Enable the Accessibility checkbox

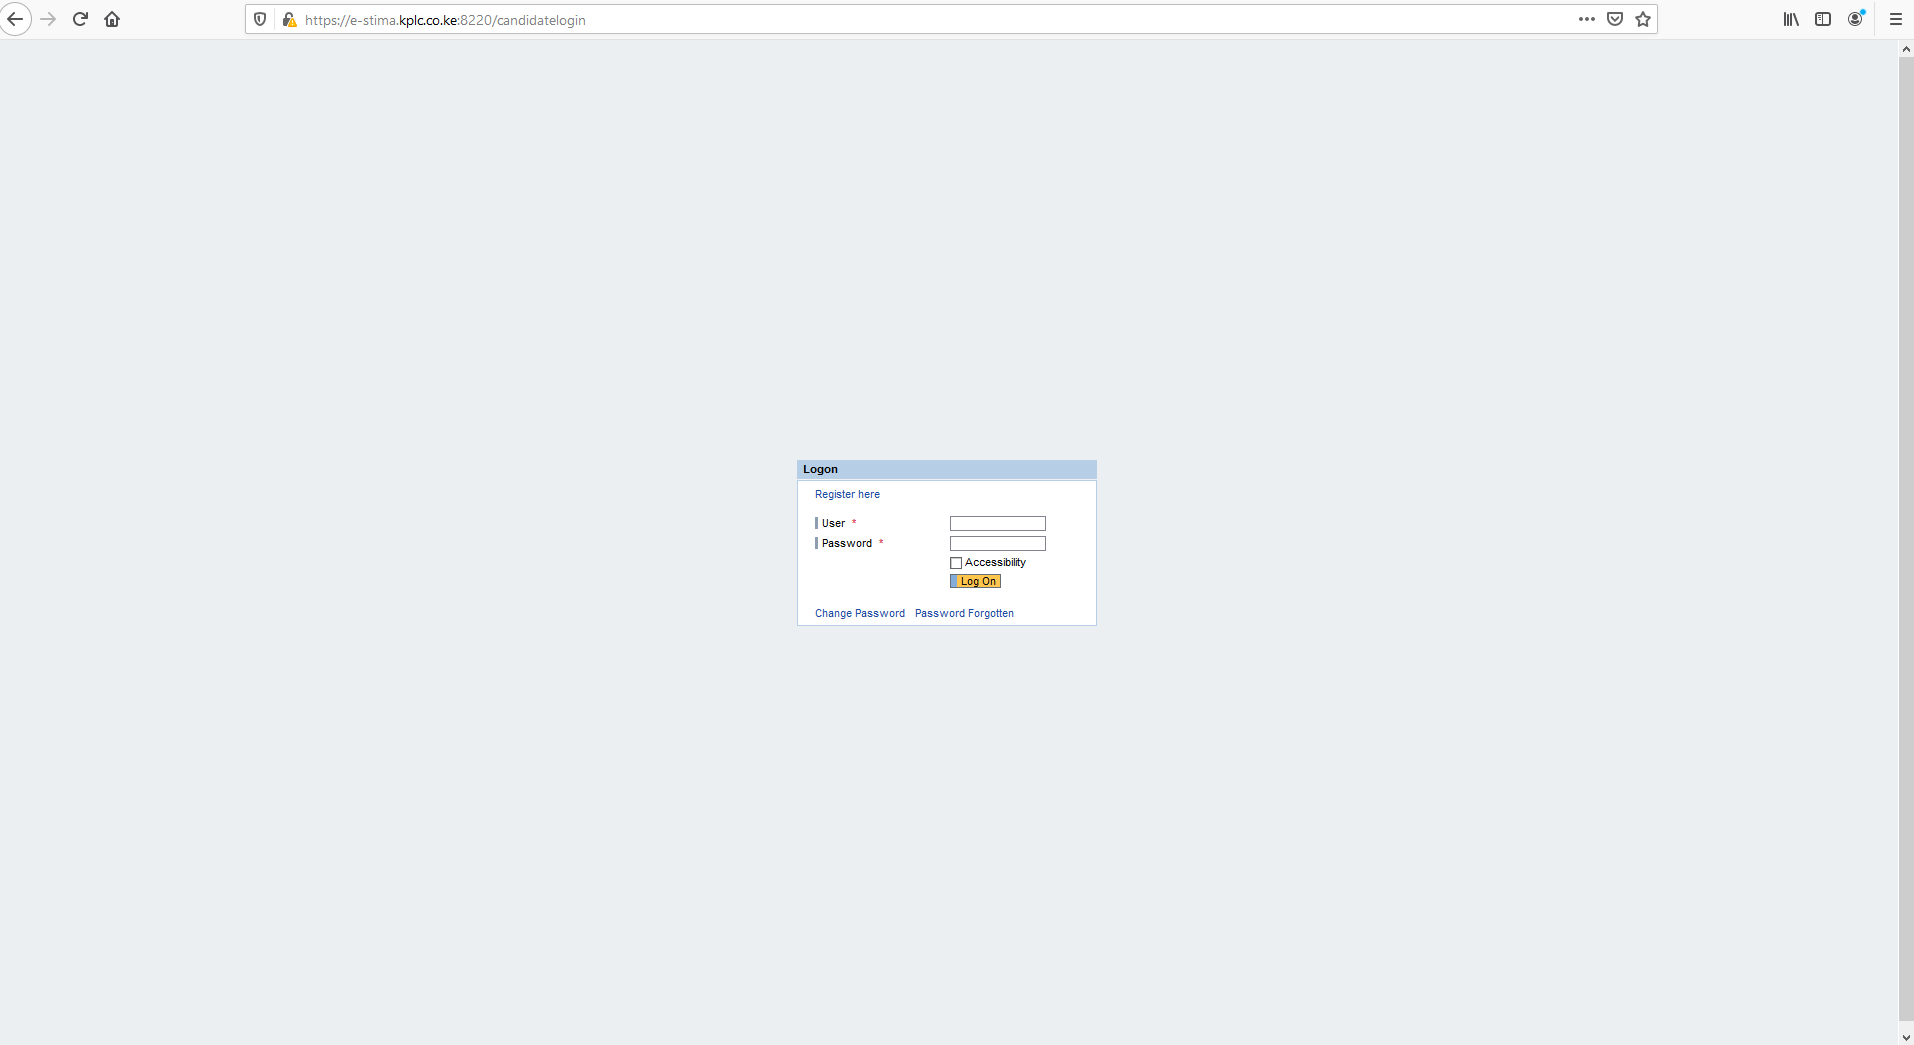click(956, 563)
